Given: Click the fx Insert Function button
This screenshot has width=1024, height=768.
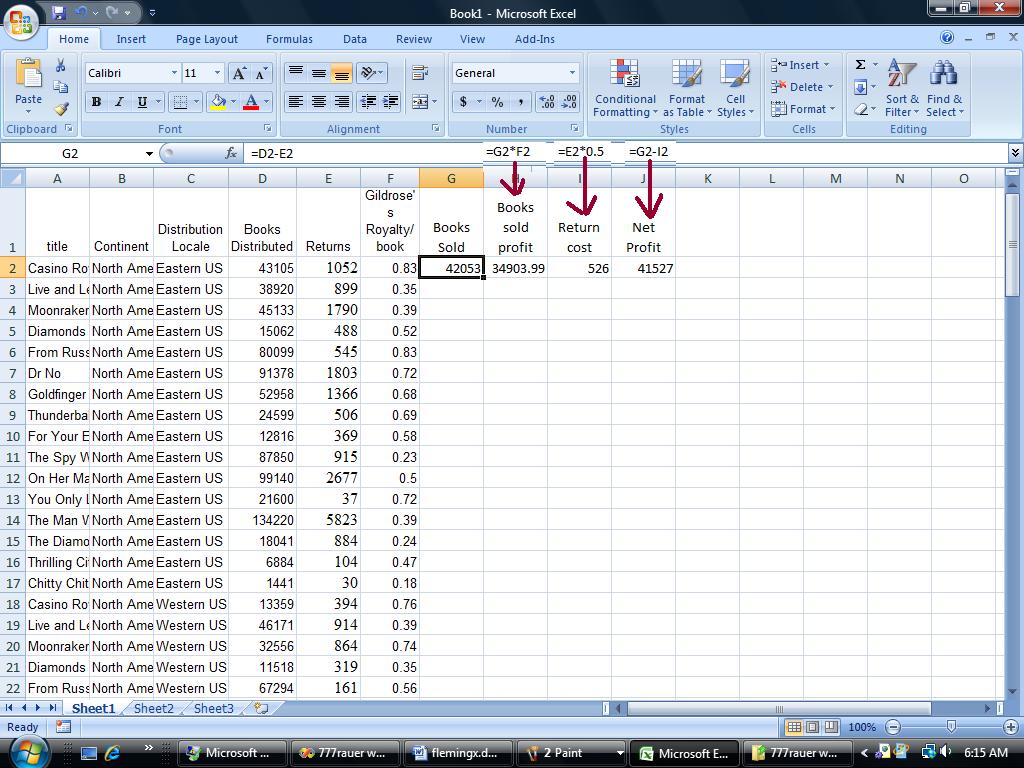Looking at the screenshot, I should coord(231,153).
